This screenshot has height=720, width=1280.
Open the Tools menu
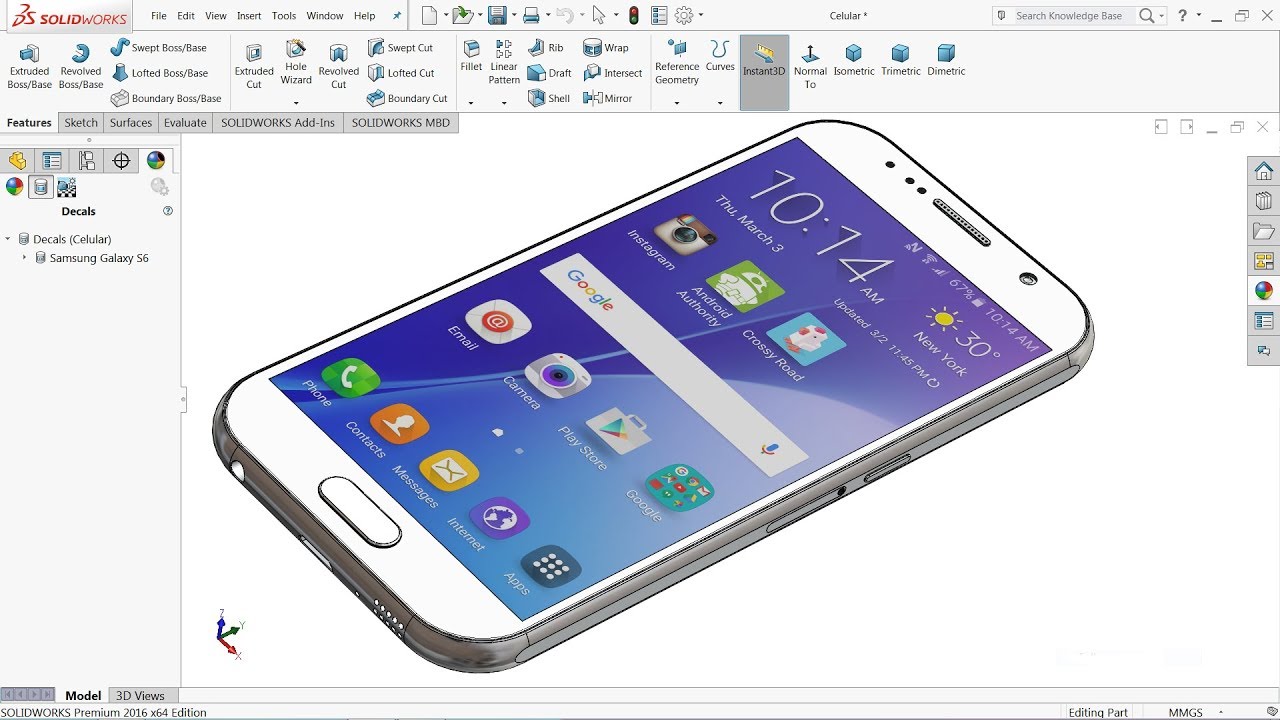pyautogui.click(x=284, y=16)
